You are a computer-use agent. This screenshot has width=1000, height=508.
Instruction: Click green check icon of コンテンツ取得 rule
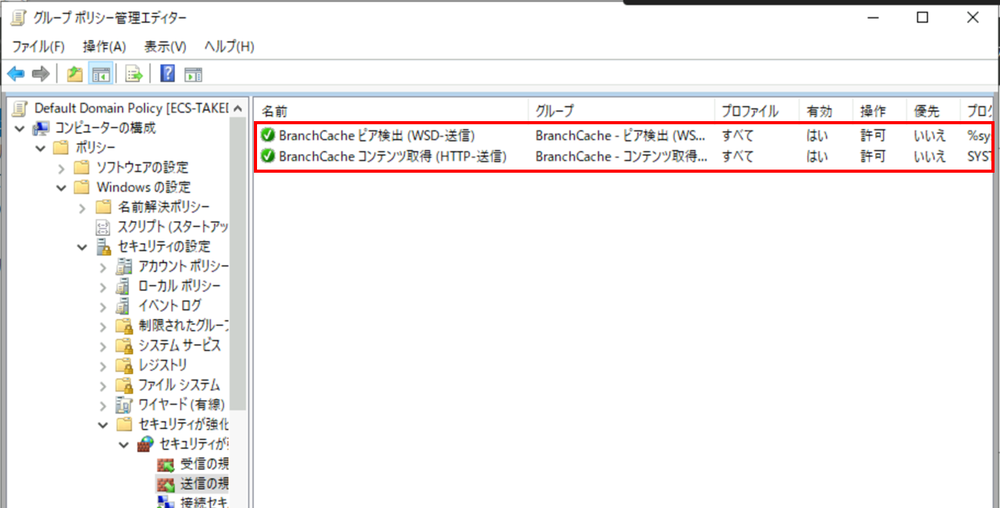[268, 156]
